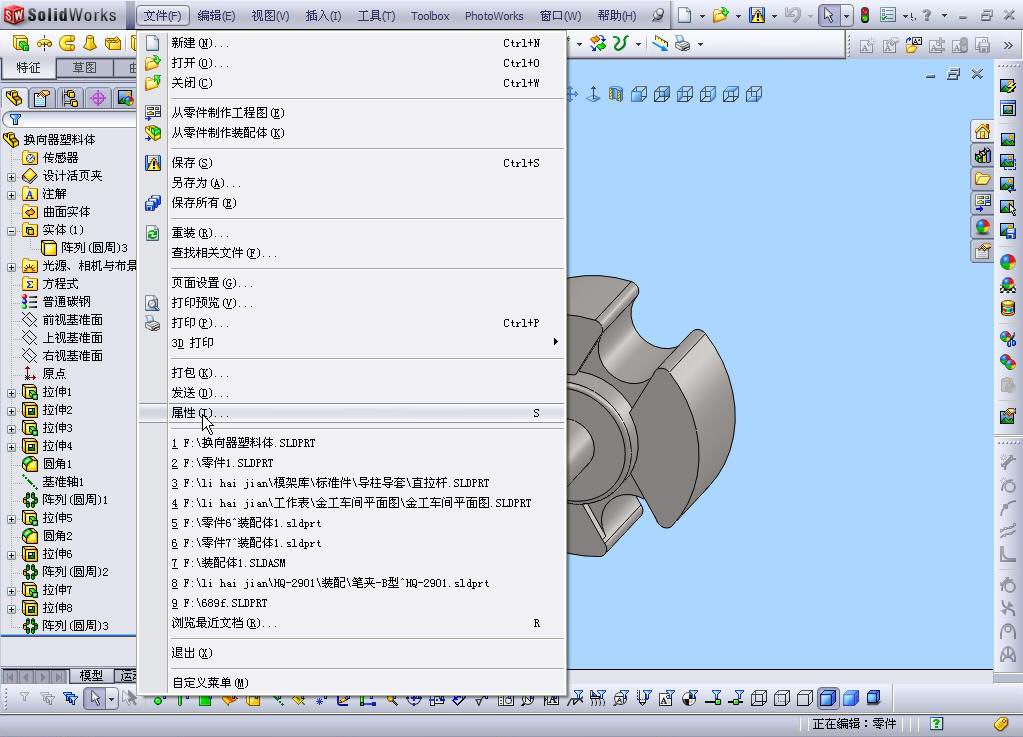Open 页面设置(G) from menu
This screenshot has height=737, width=1023.
click(x=352, y=283)
